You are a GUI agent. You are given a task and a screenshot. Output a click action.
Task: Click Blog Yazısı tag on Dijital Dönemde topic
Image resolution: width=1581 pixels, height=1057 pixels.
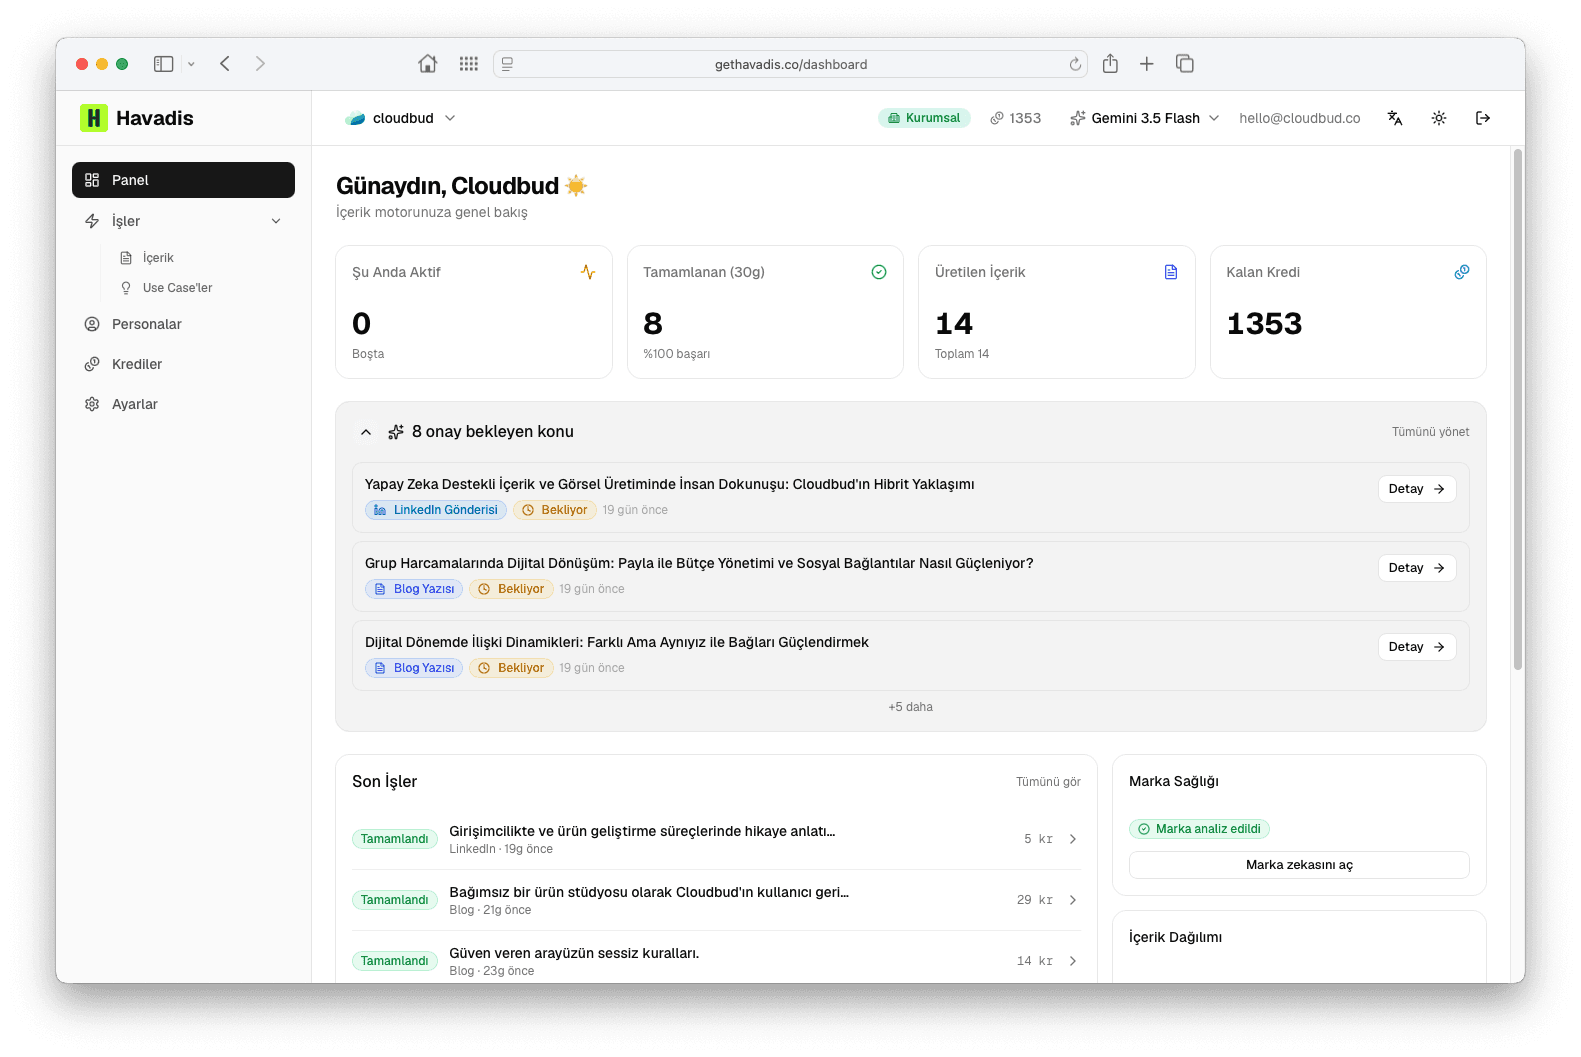[414, 668]
